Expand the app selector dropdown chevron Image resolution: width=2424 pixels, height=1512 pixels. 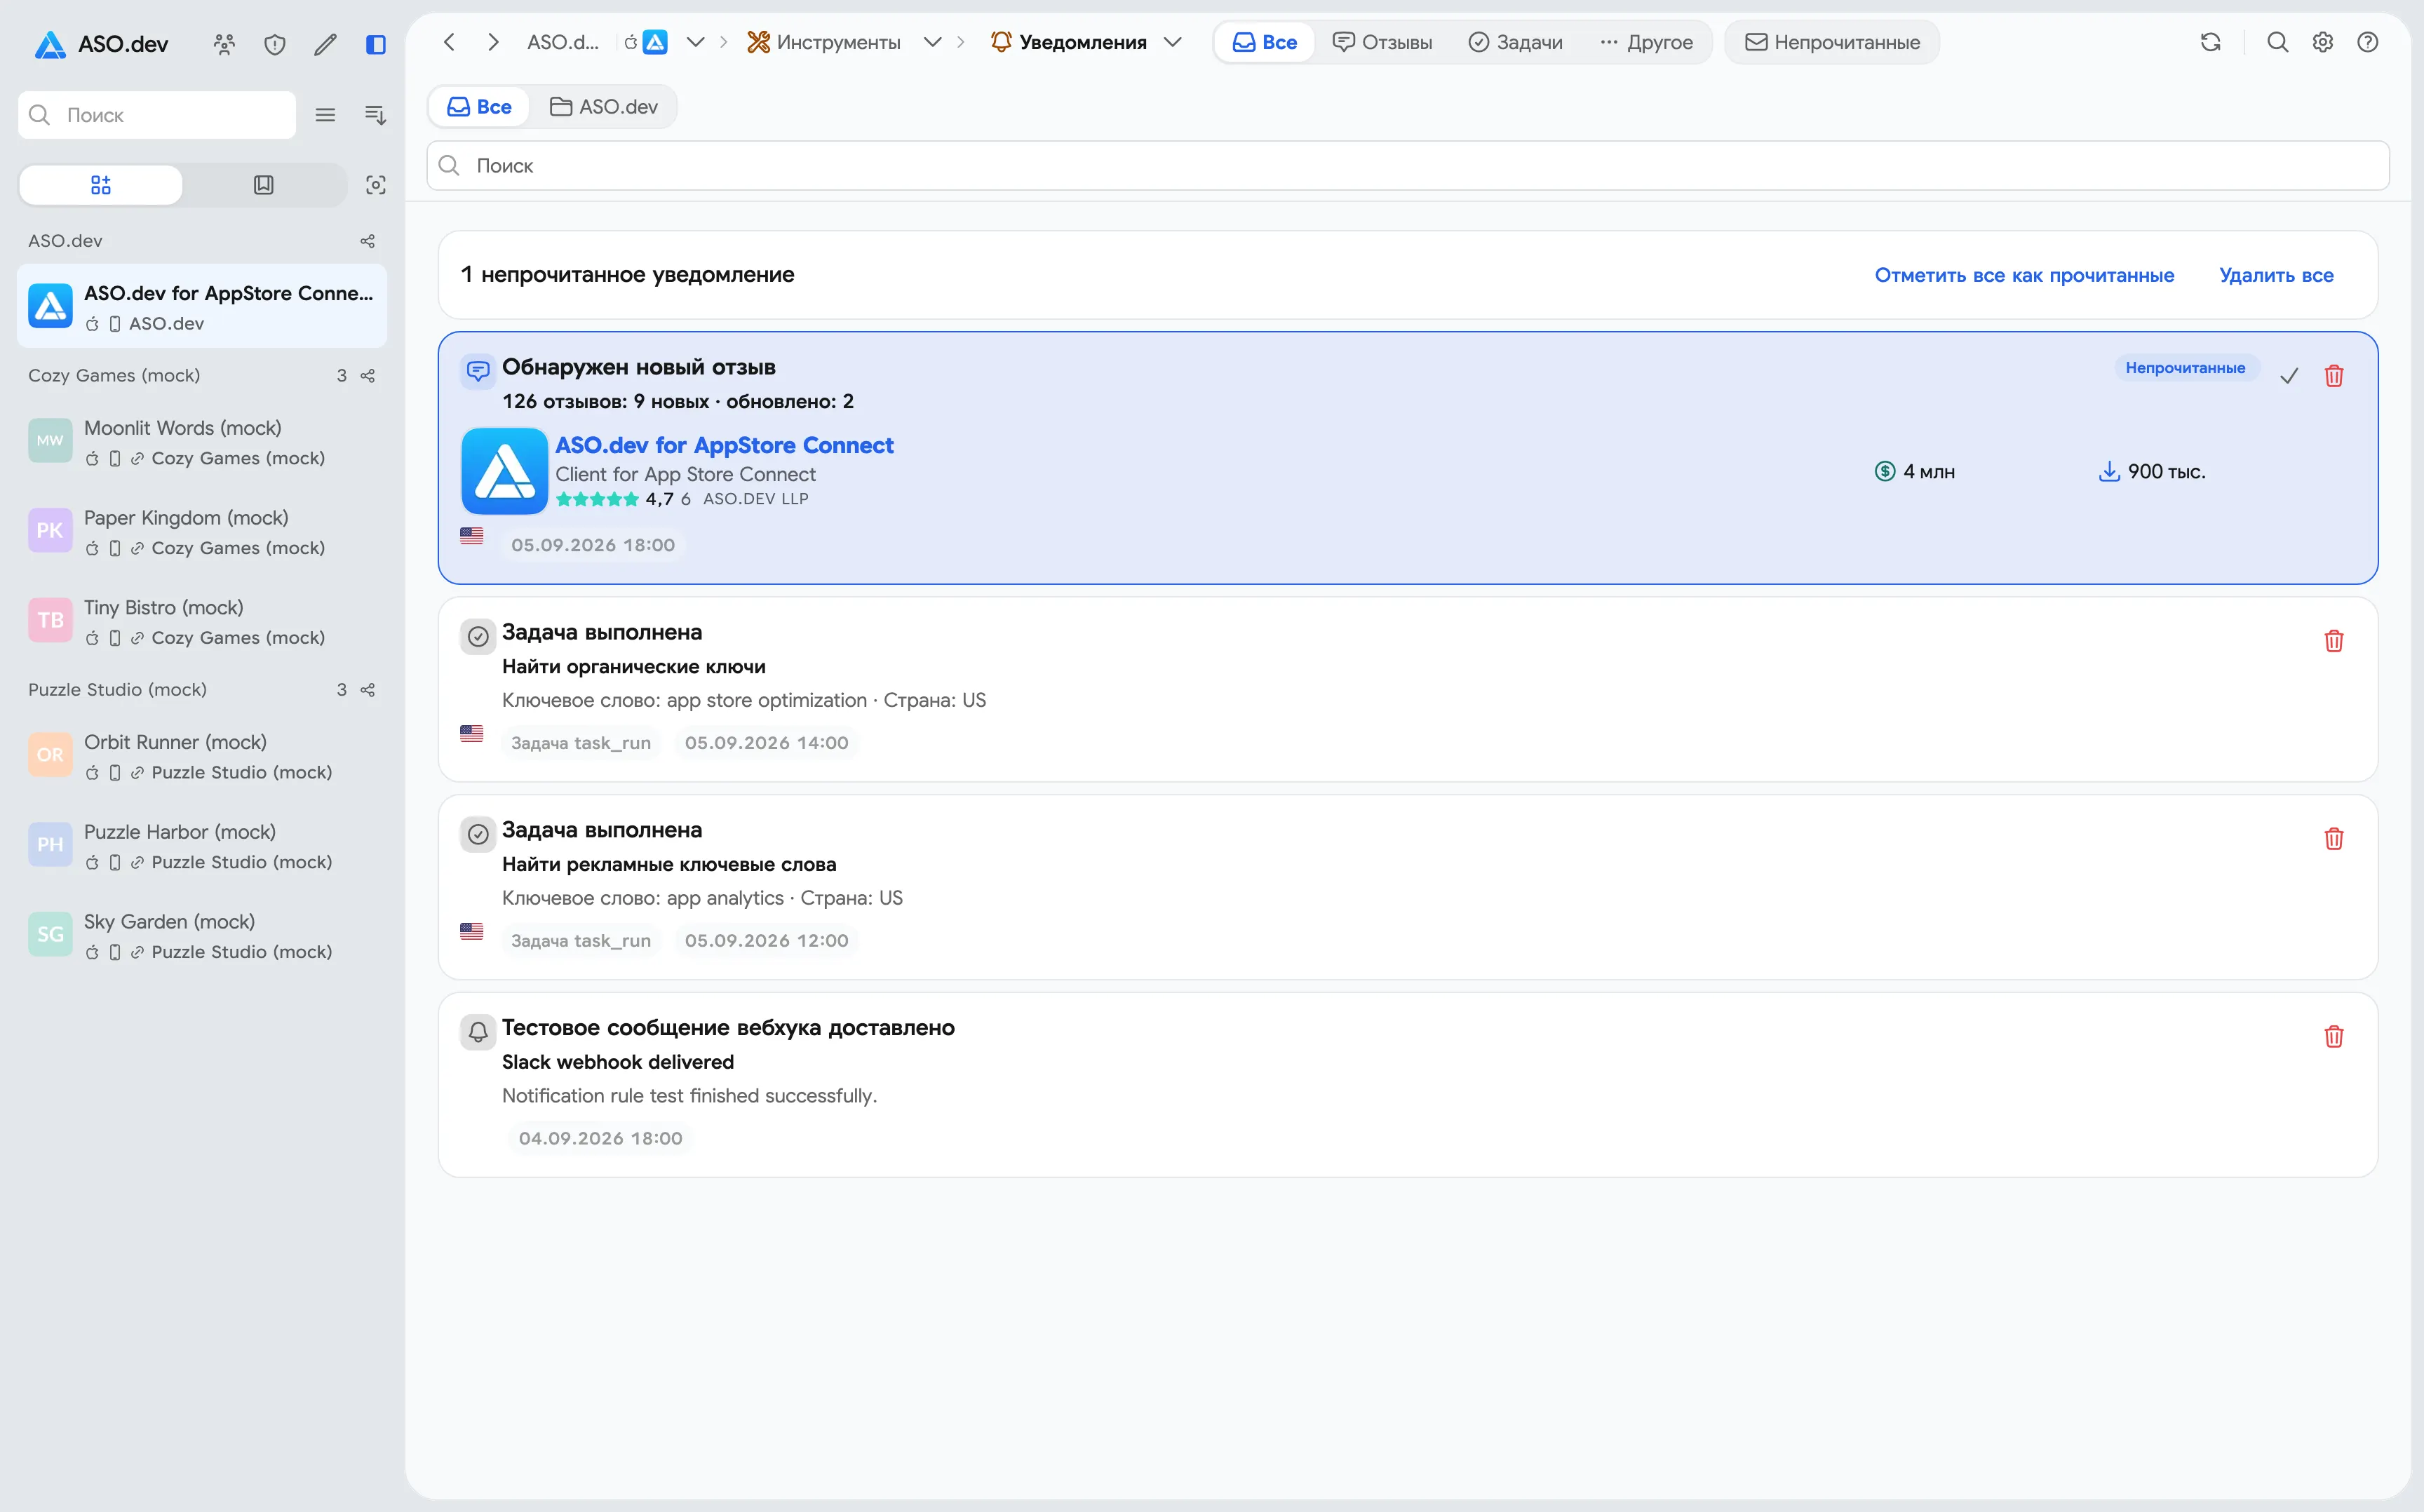coord(696,42)
